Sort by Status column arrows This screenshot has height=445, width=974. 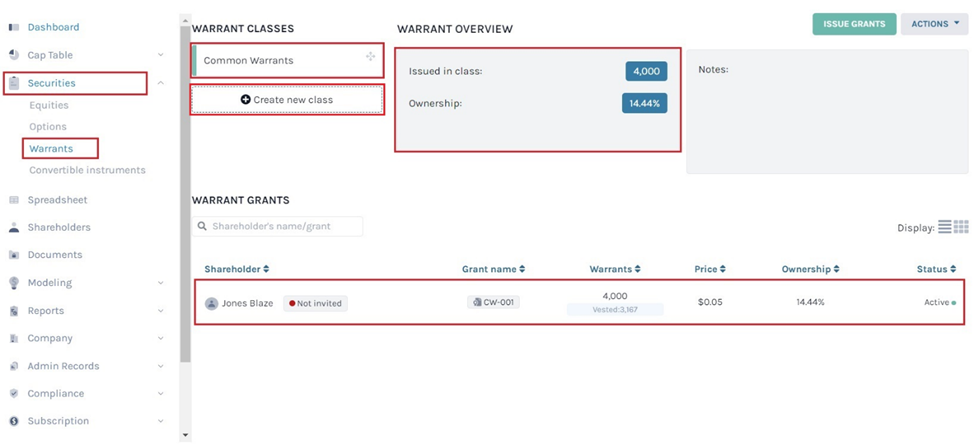point(953,269)
